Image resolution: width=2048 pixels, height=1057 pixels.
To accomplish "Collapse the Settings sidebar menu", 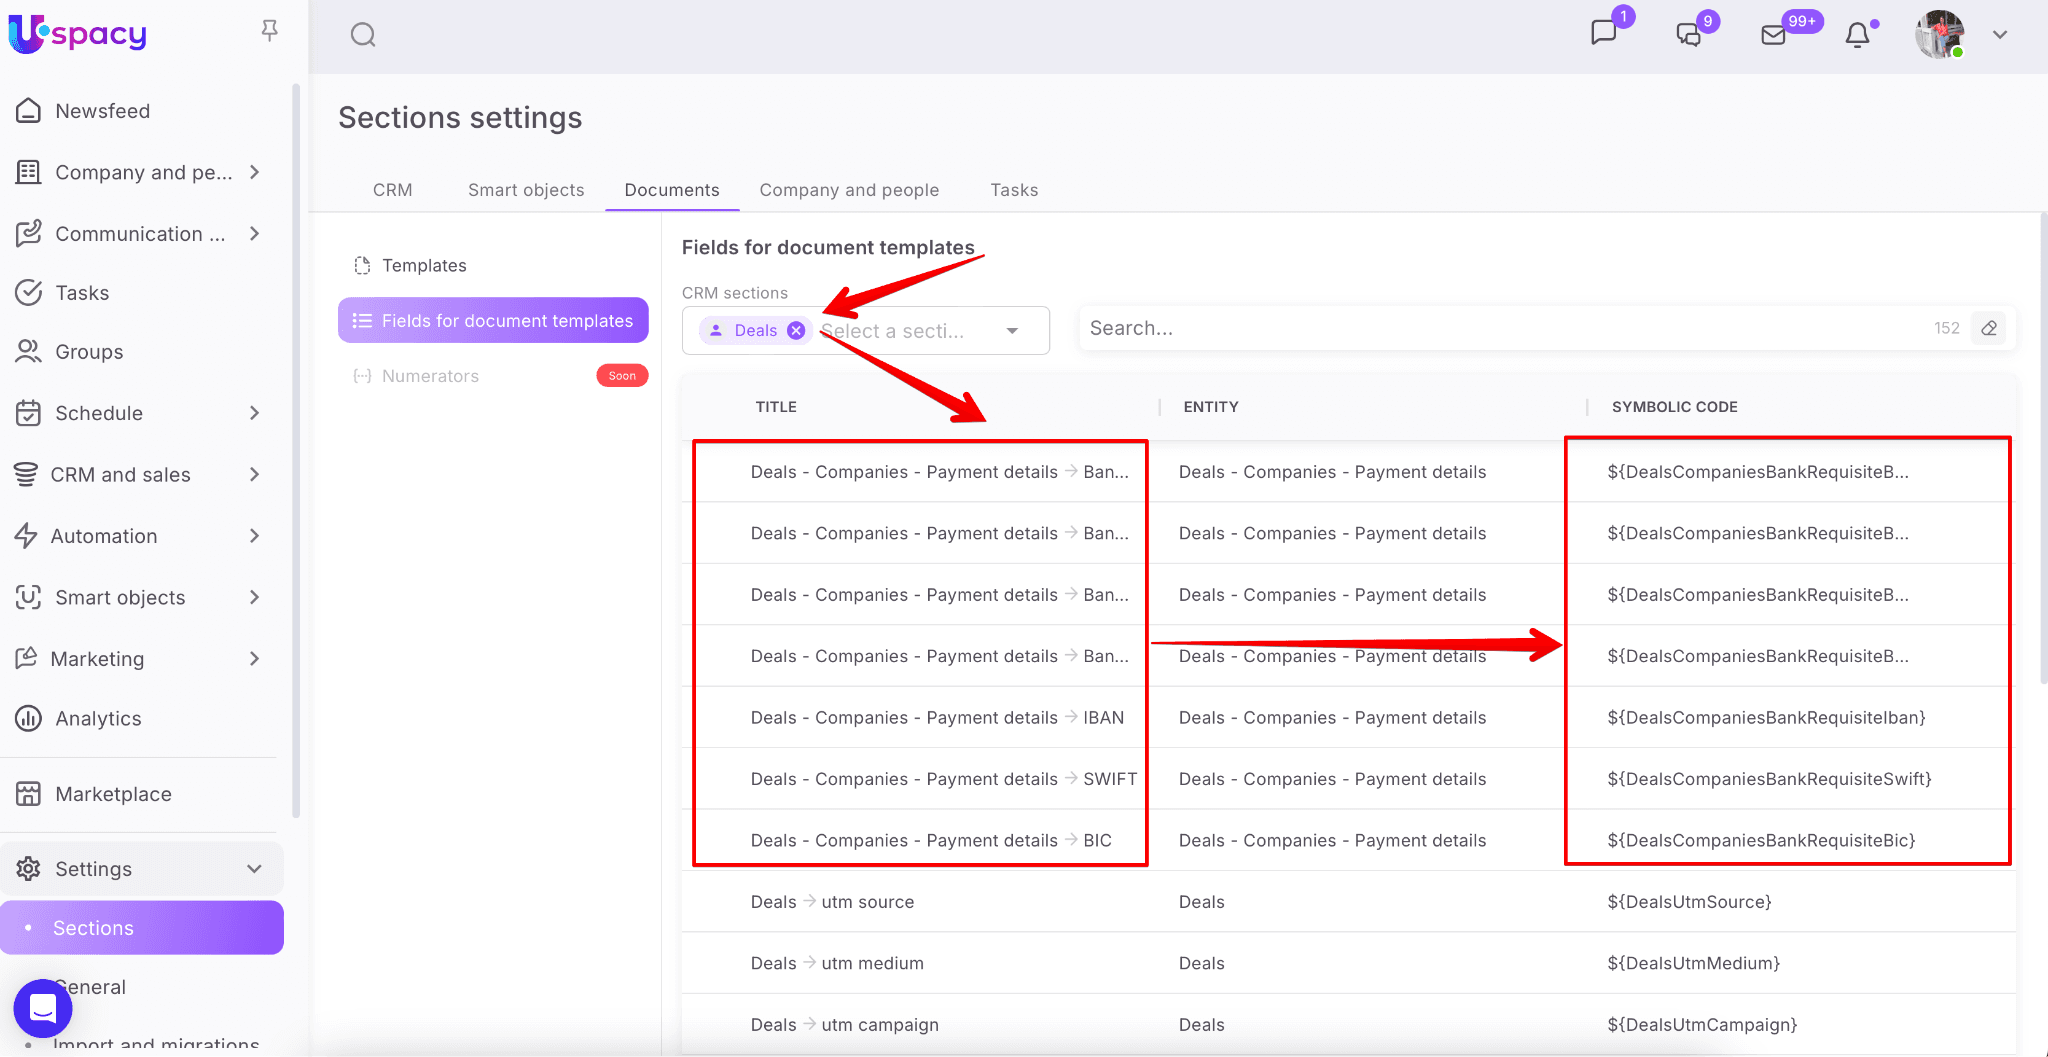I will [x=254, y=869].
